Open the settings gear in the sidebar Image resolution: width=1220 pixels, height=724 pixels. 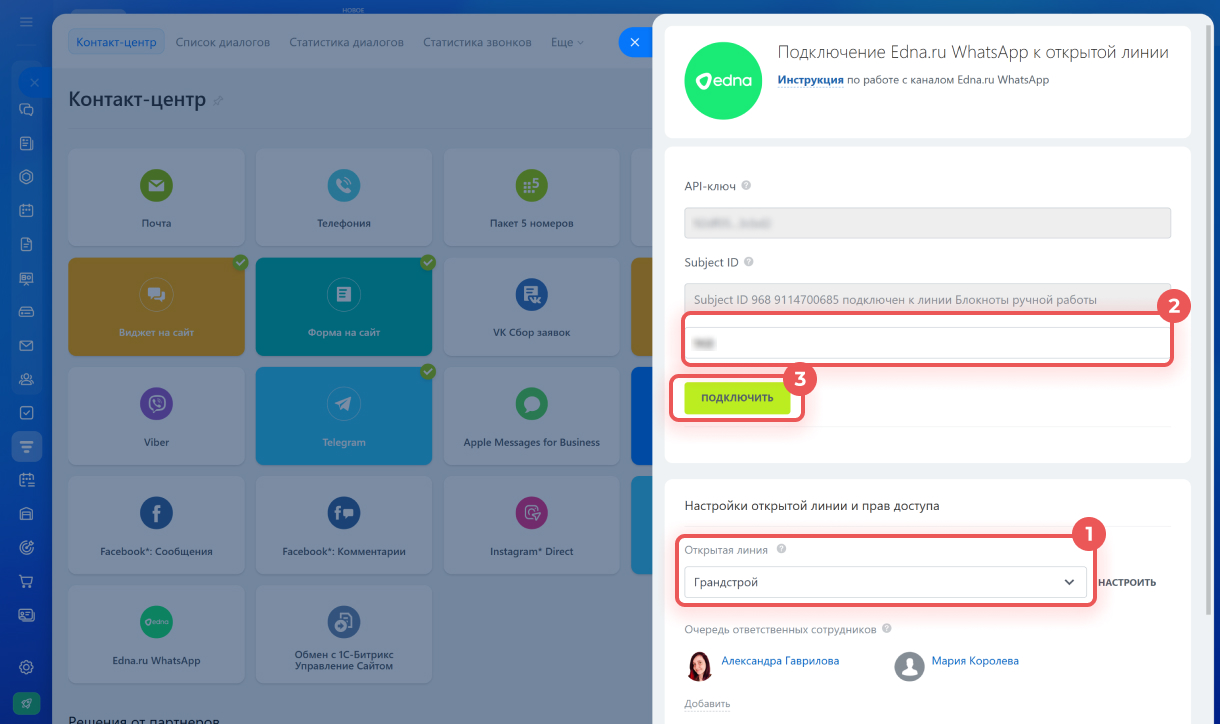click(x=27, y=667)
